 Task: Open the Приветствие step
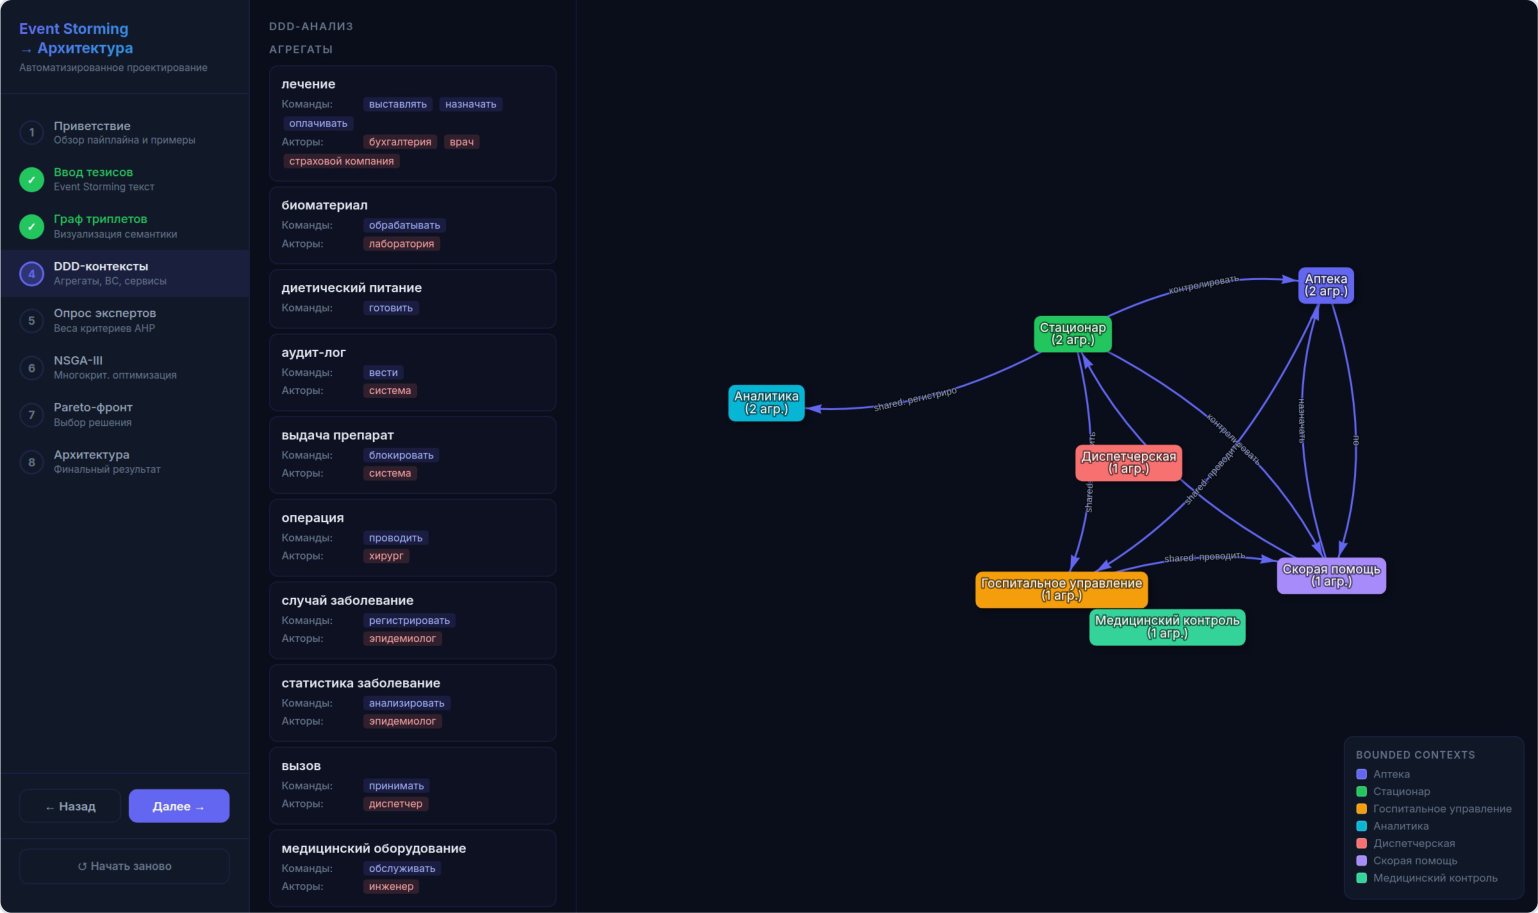click(x=125, y=132)
